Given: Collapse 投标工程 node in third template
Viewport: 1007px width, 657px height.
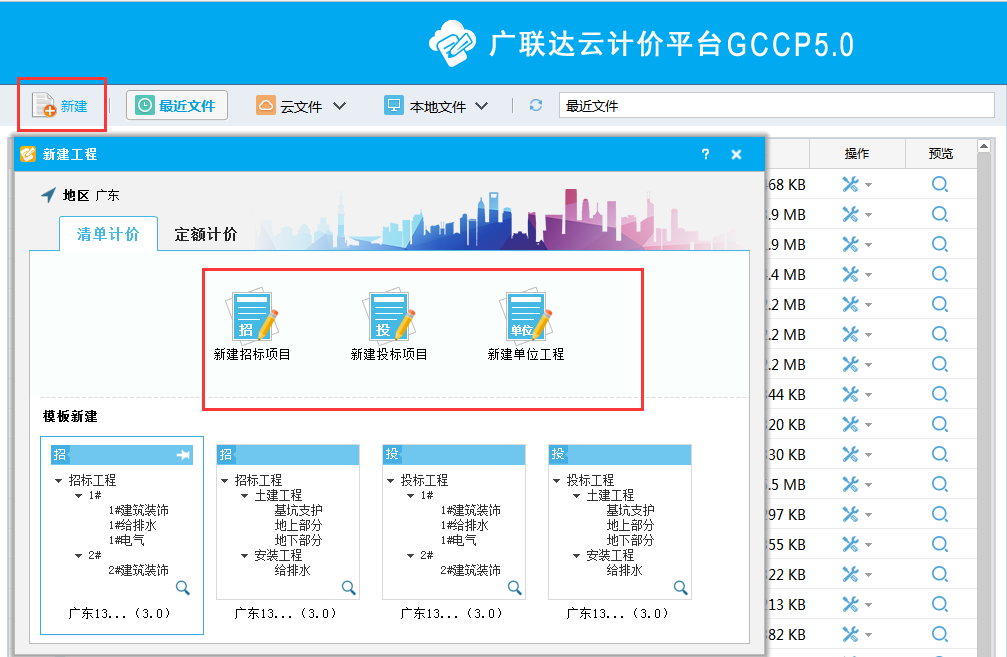Looking at the screenshot, I should click(x=390, y=480).
